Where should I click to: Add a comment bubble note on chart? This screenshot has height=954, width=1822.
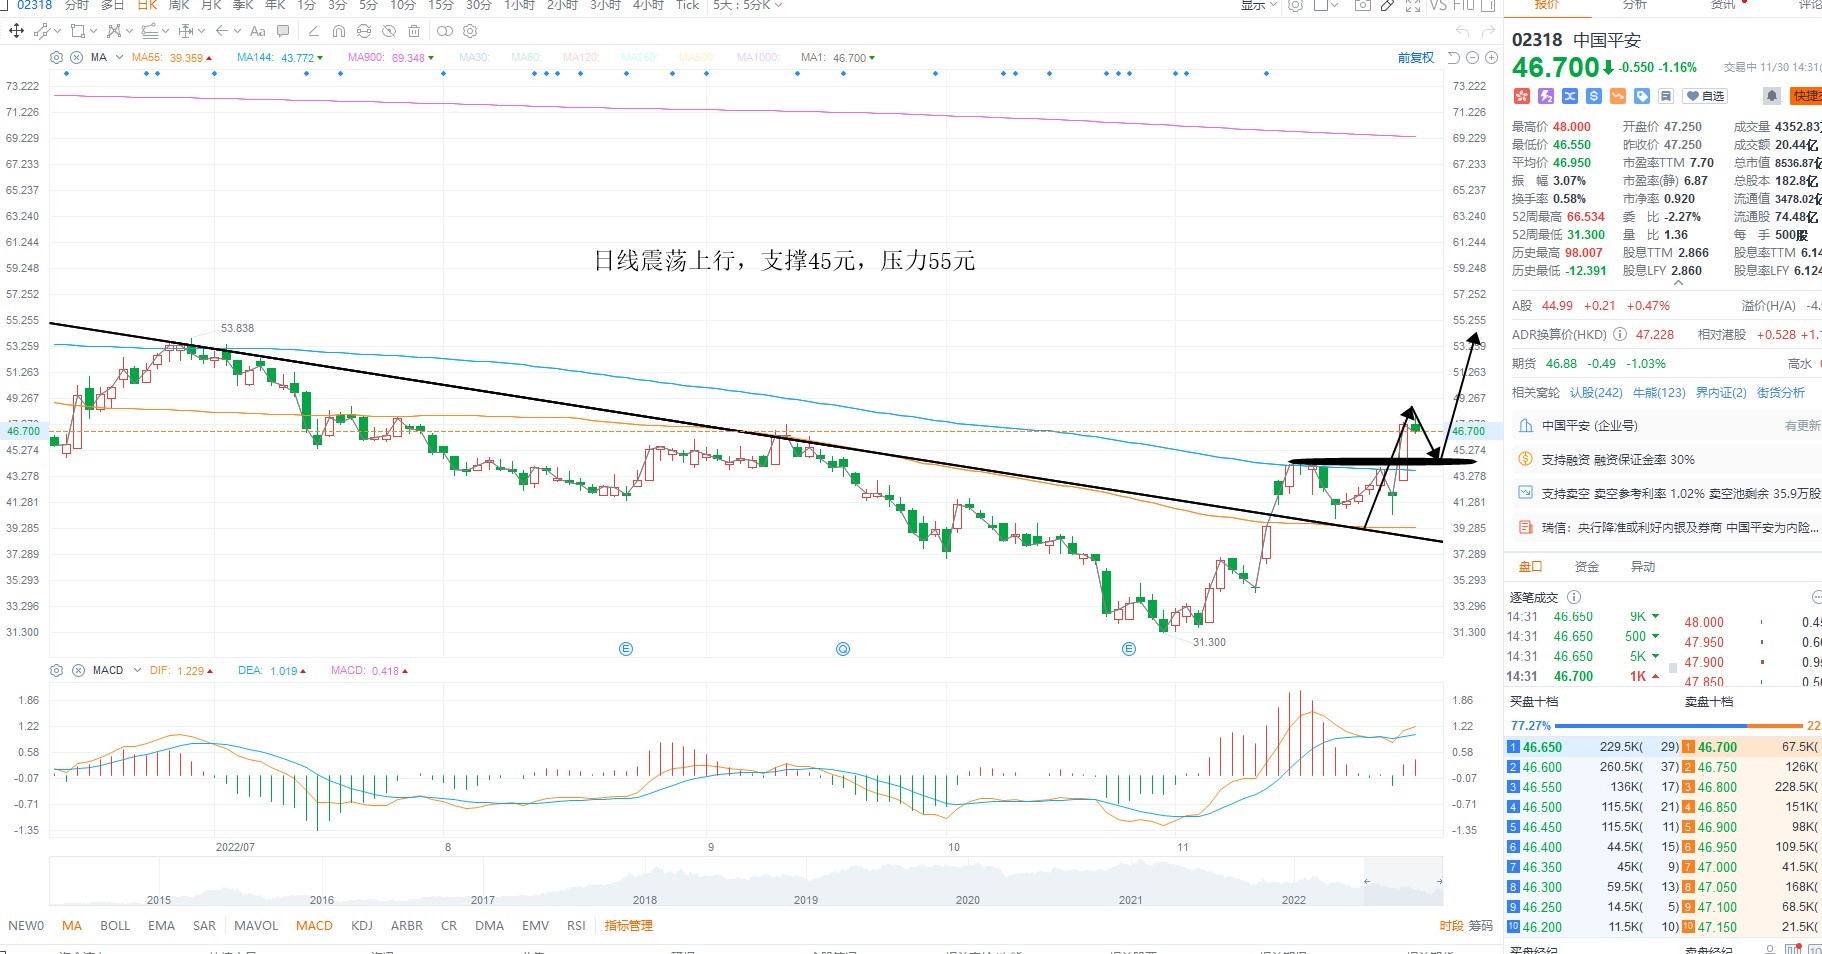click(283, 31)
